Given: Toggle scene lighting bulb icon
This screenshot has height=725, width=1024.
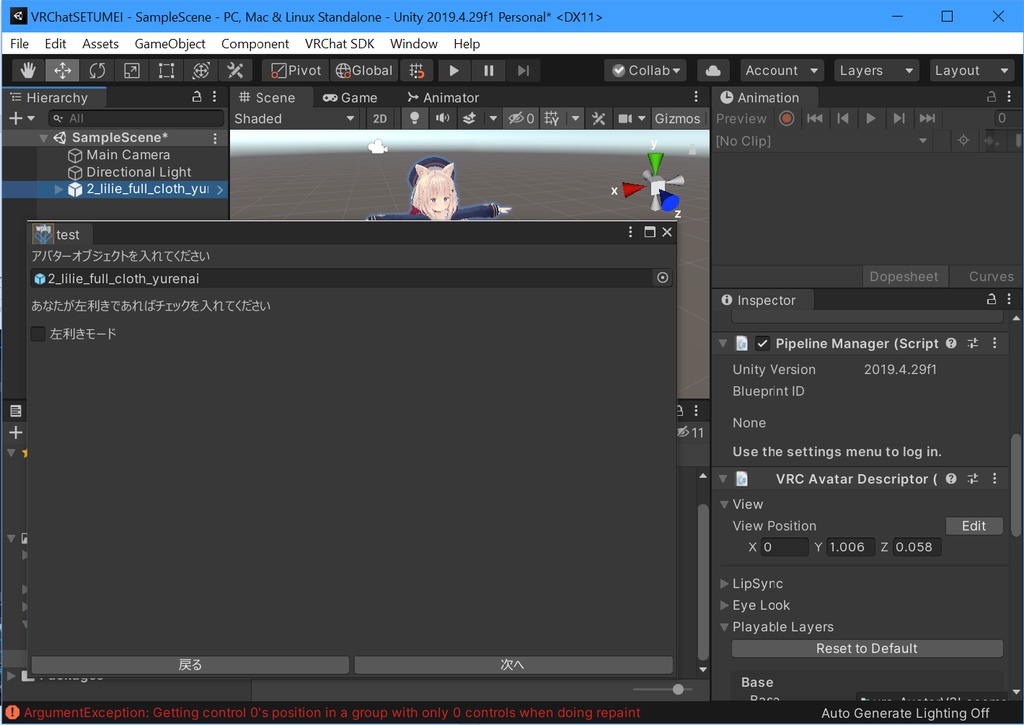Looking at the screenshot, I should click(414, 118).
